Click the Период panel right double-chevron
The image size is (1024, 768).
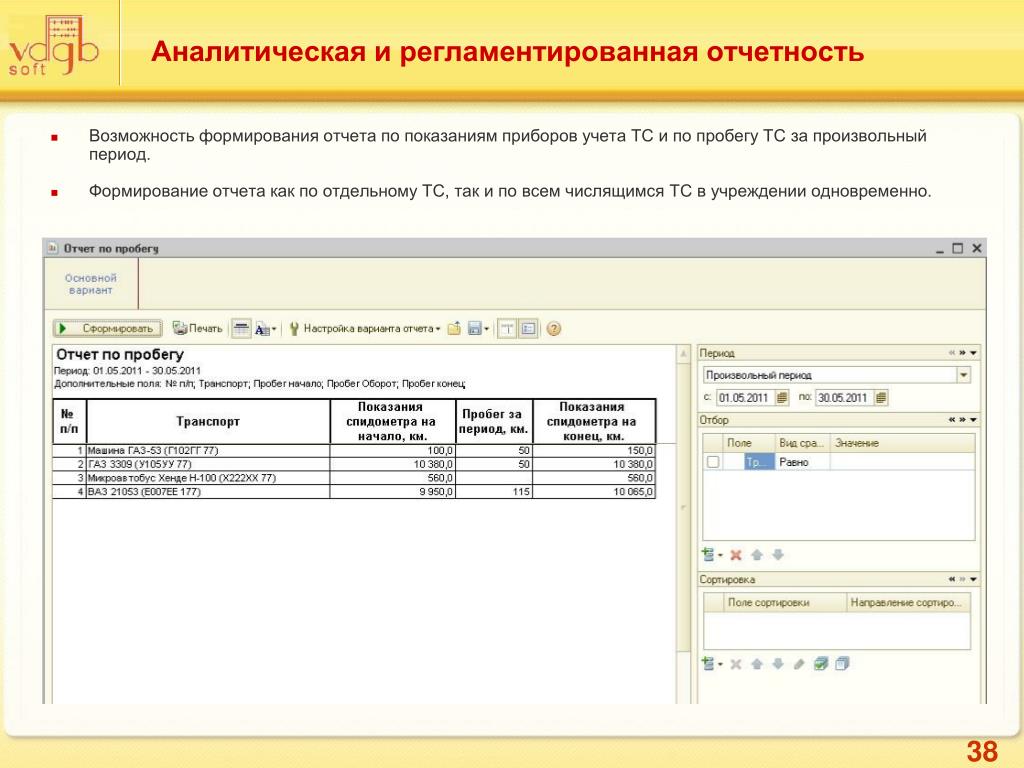coord(962,353)
